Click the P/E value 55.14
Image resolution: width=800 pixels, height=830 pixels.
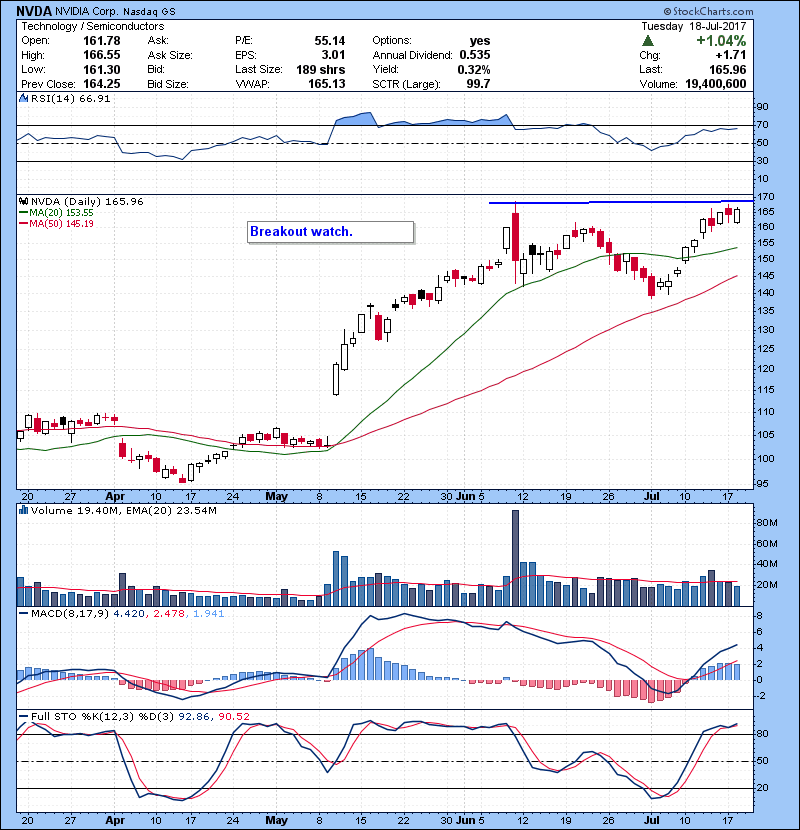tap(329, 41)
